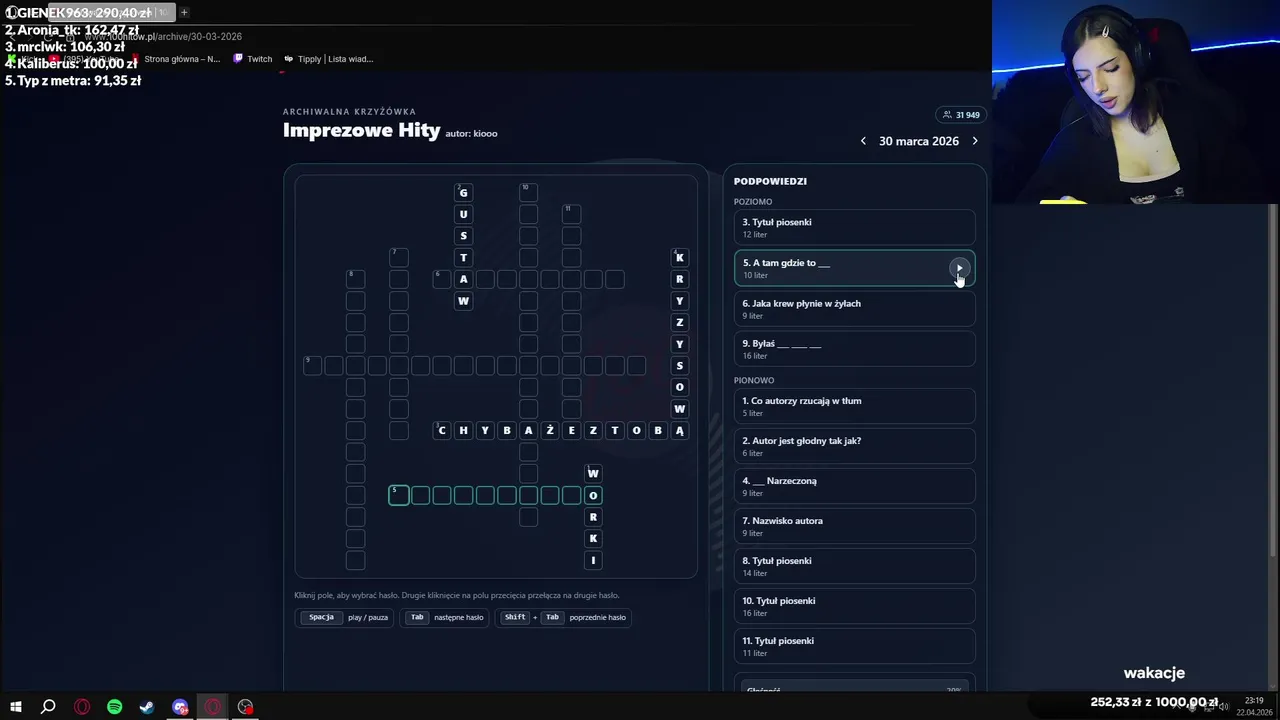Click the crossword cell with letter C

(x=442, y=430)
